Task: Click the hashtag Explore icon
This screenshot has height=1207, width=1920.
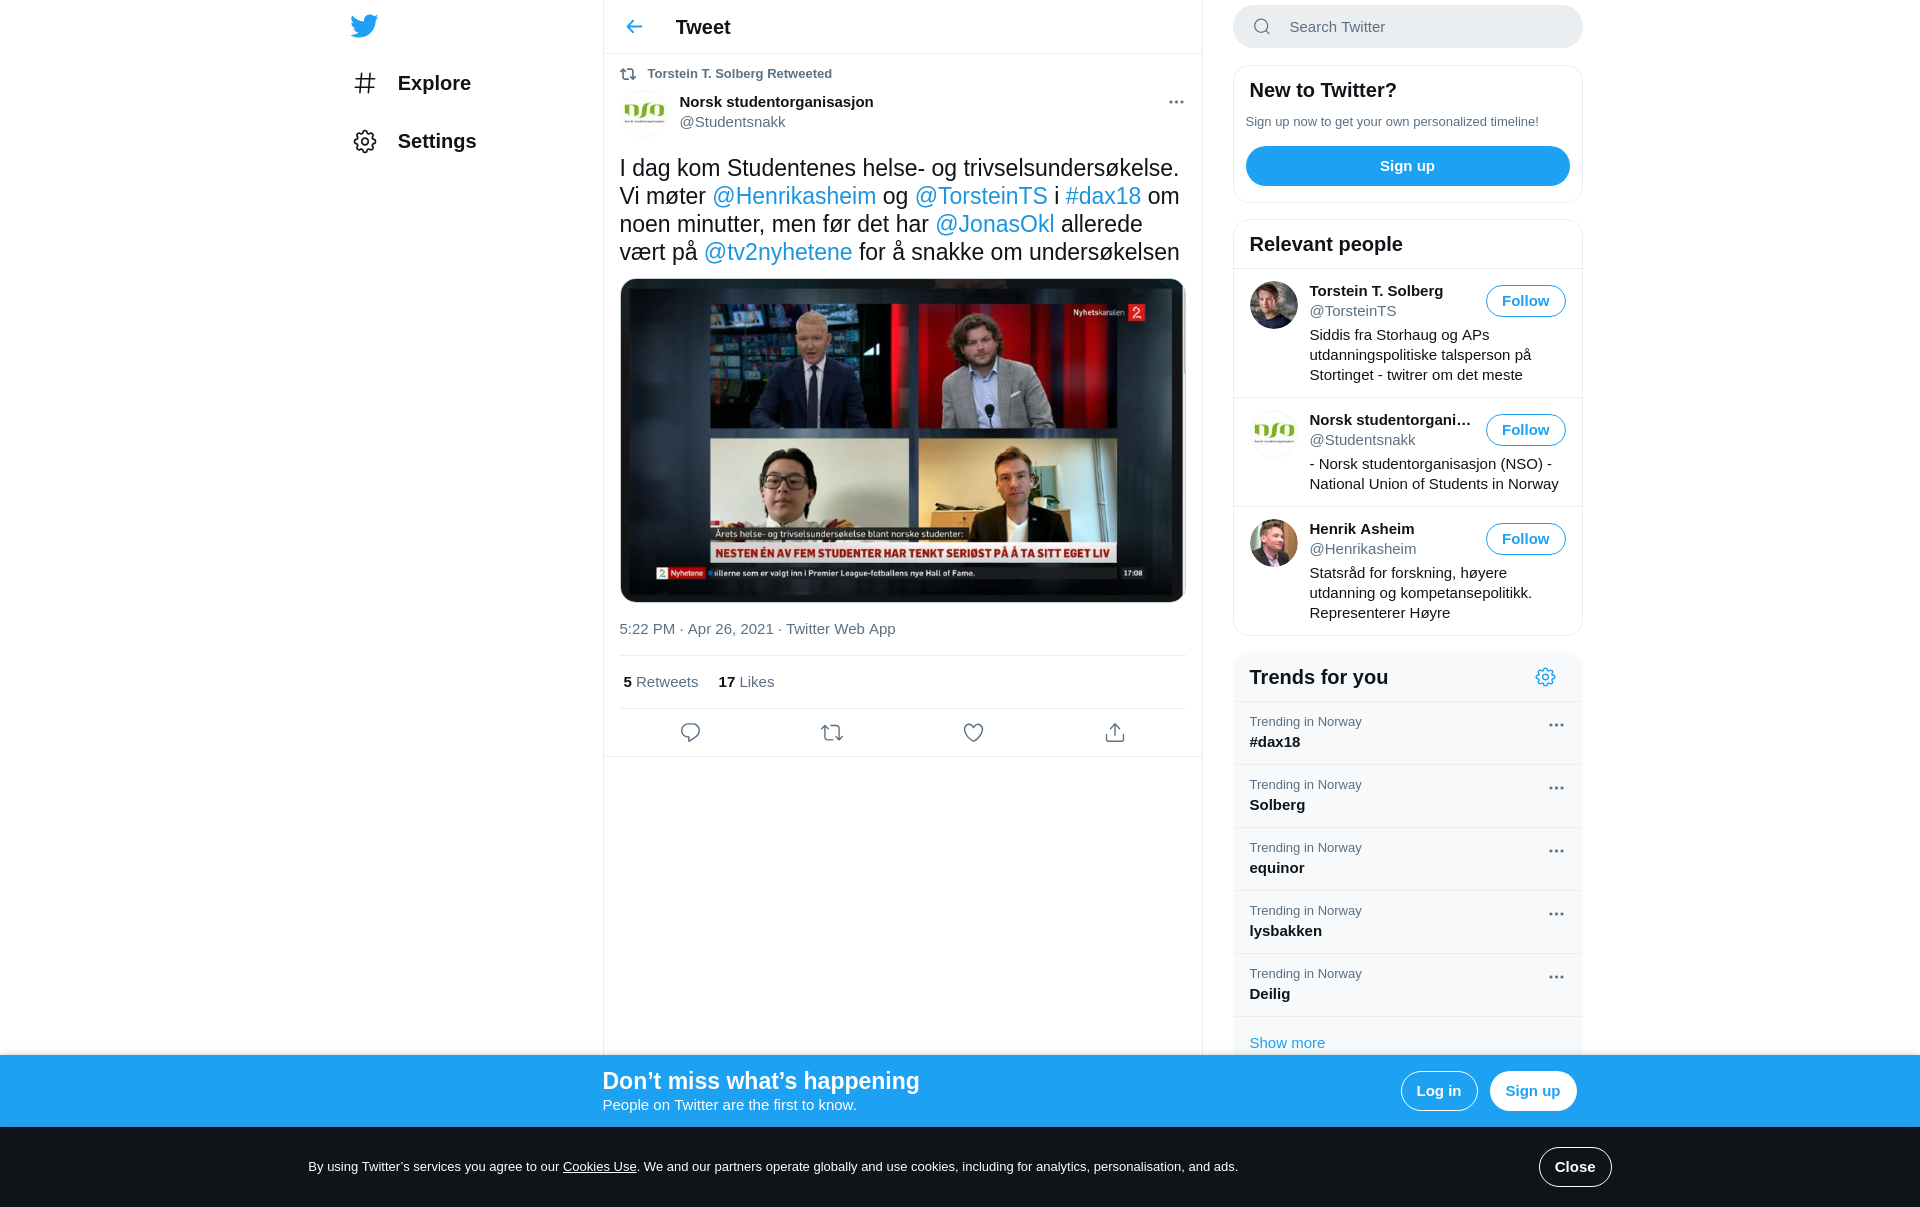Action: pyautogui.click(x=365, y=83)
